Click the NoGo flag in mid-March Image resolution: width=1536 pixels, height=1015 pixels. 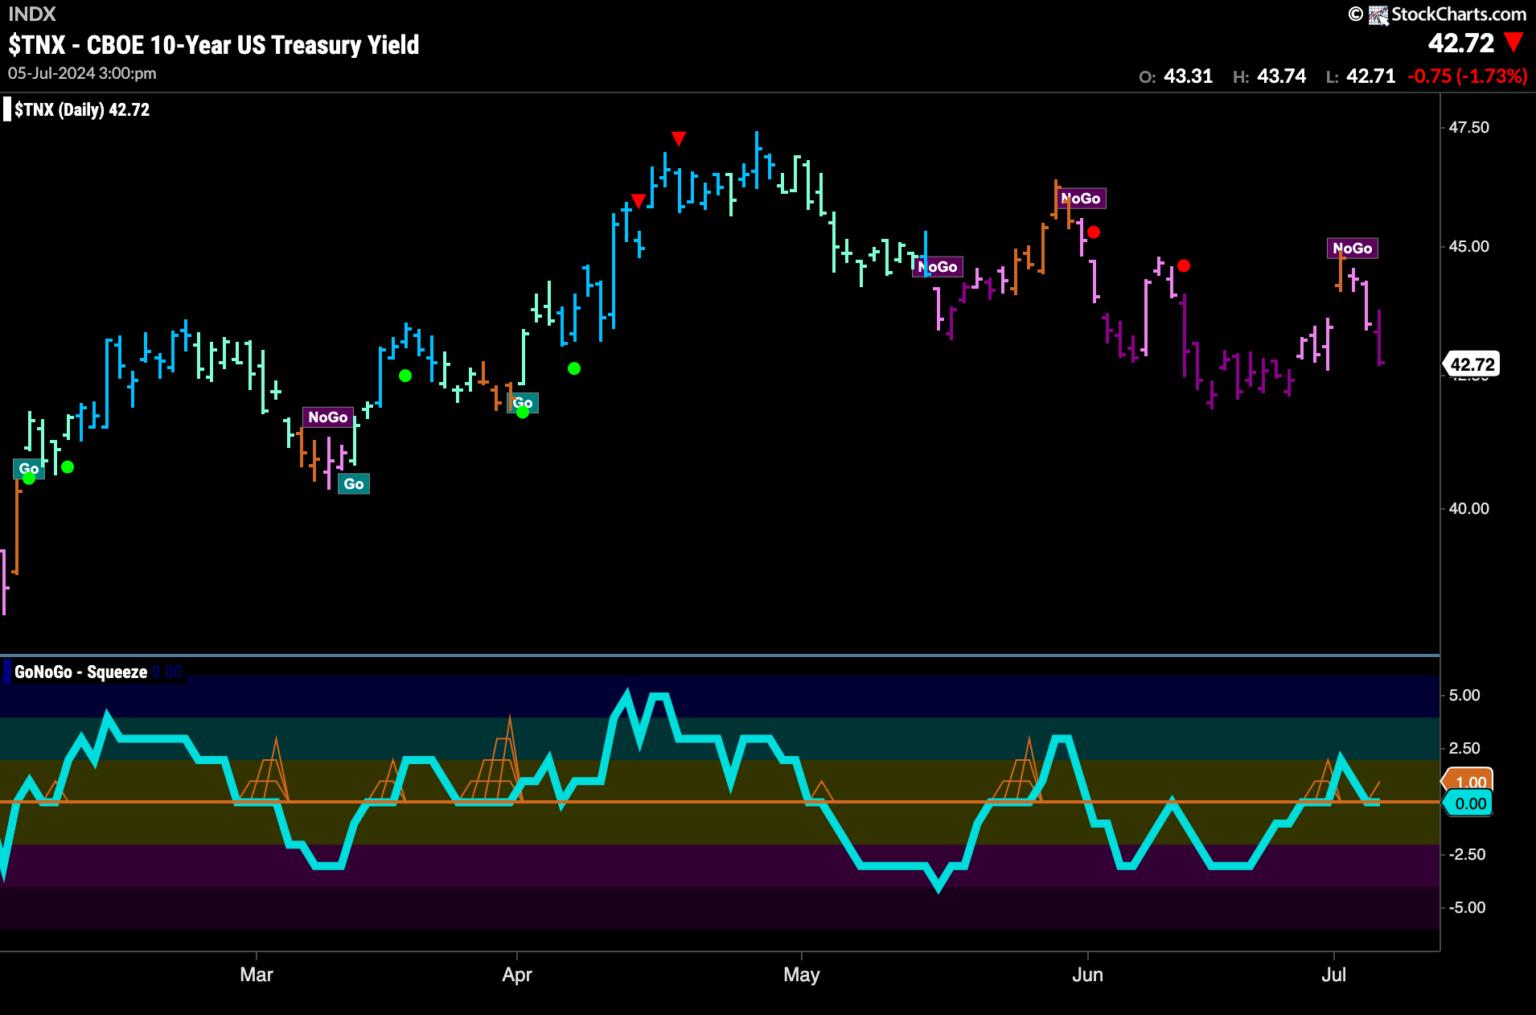point(327,417)
